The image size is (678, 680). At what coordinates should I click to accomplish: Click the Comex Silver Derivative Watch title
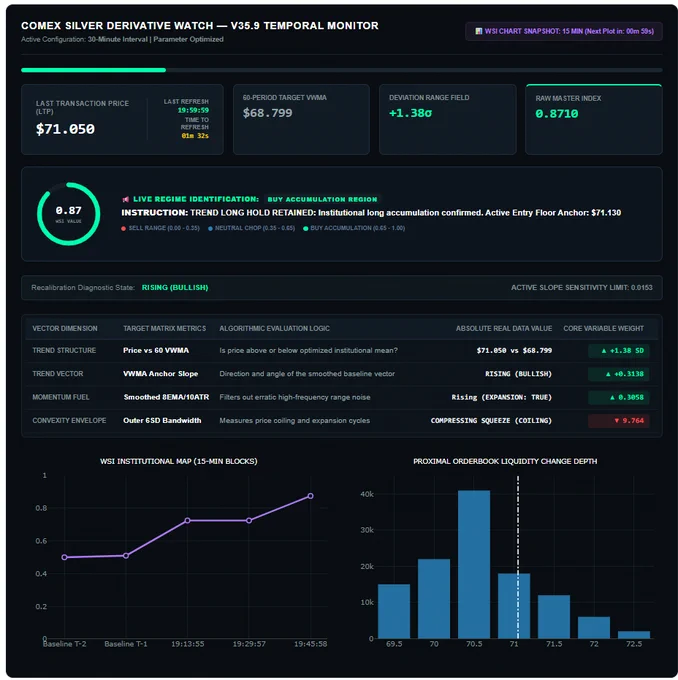200,26
